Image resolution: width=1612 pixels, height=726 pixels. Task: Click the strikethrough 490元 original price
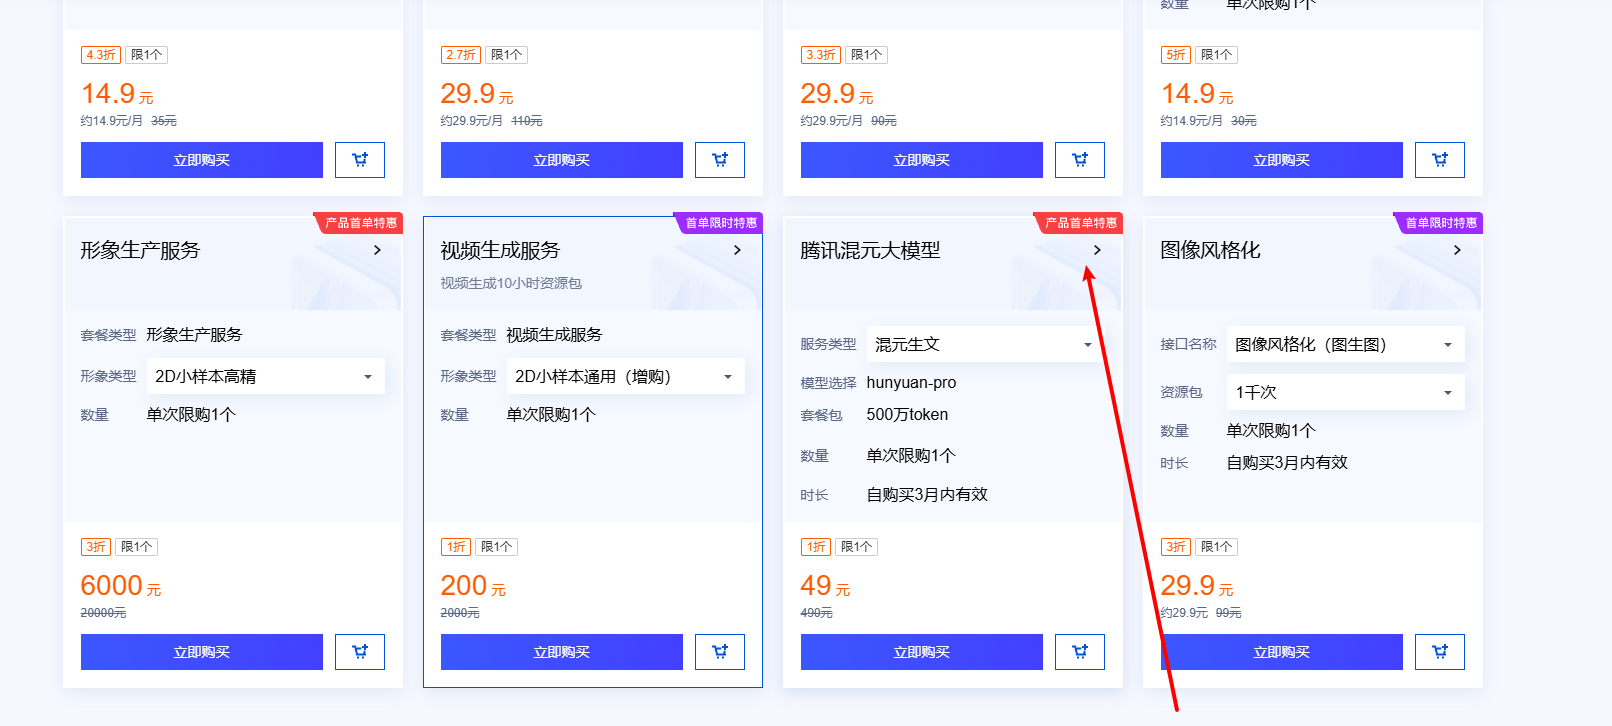click(817, 613)
